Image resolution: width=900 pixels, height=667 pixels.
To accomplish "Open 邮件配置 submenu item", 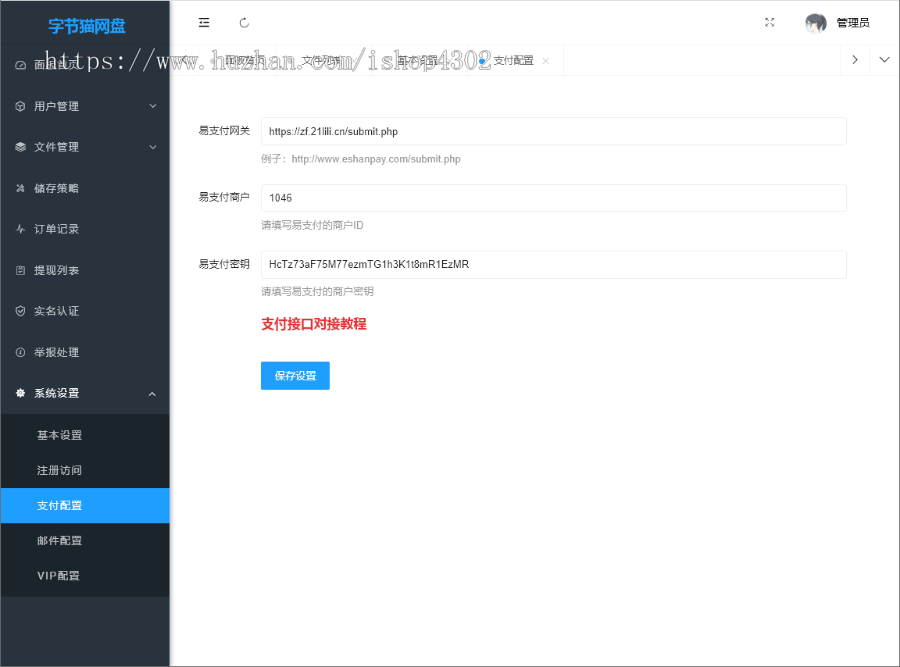I will pos(85,541).
